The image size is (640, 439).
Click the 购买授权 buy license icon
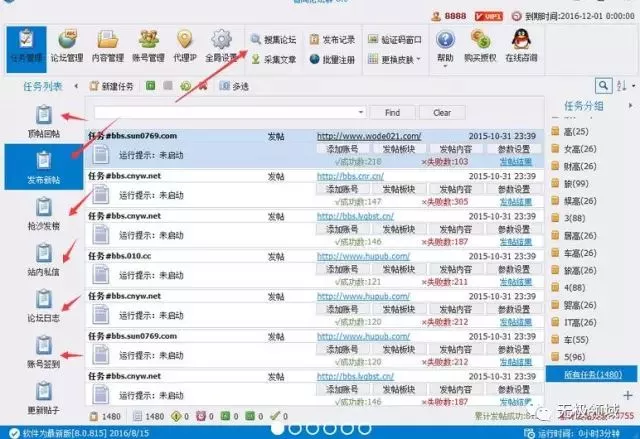coord(480,46)
